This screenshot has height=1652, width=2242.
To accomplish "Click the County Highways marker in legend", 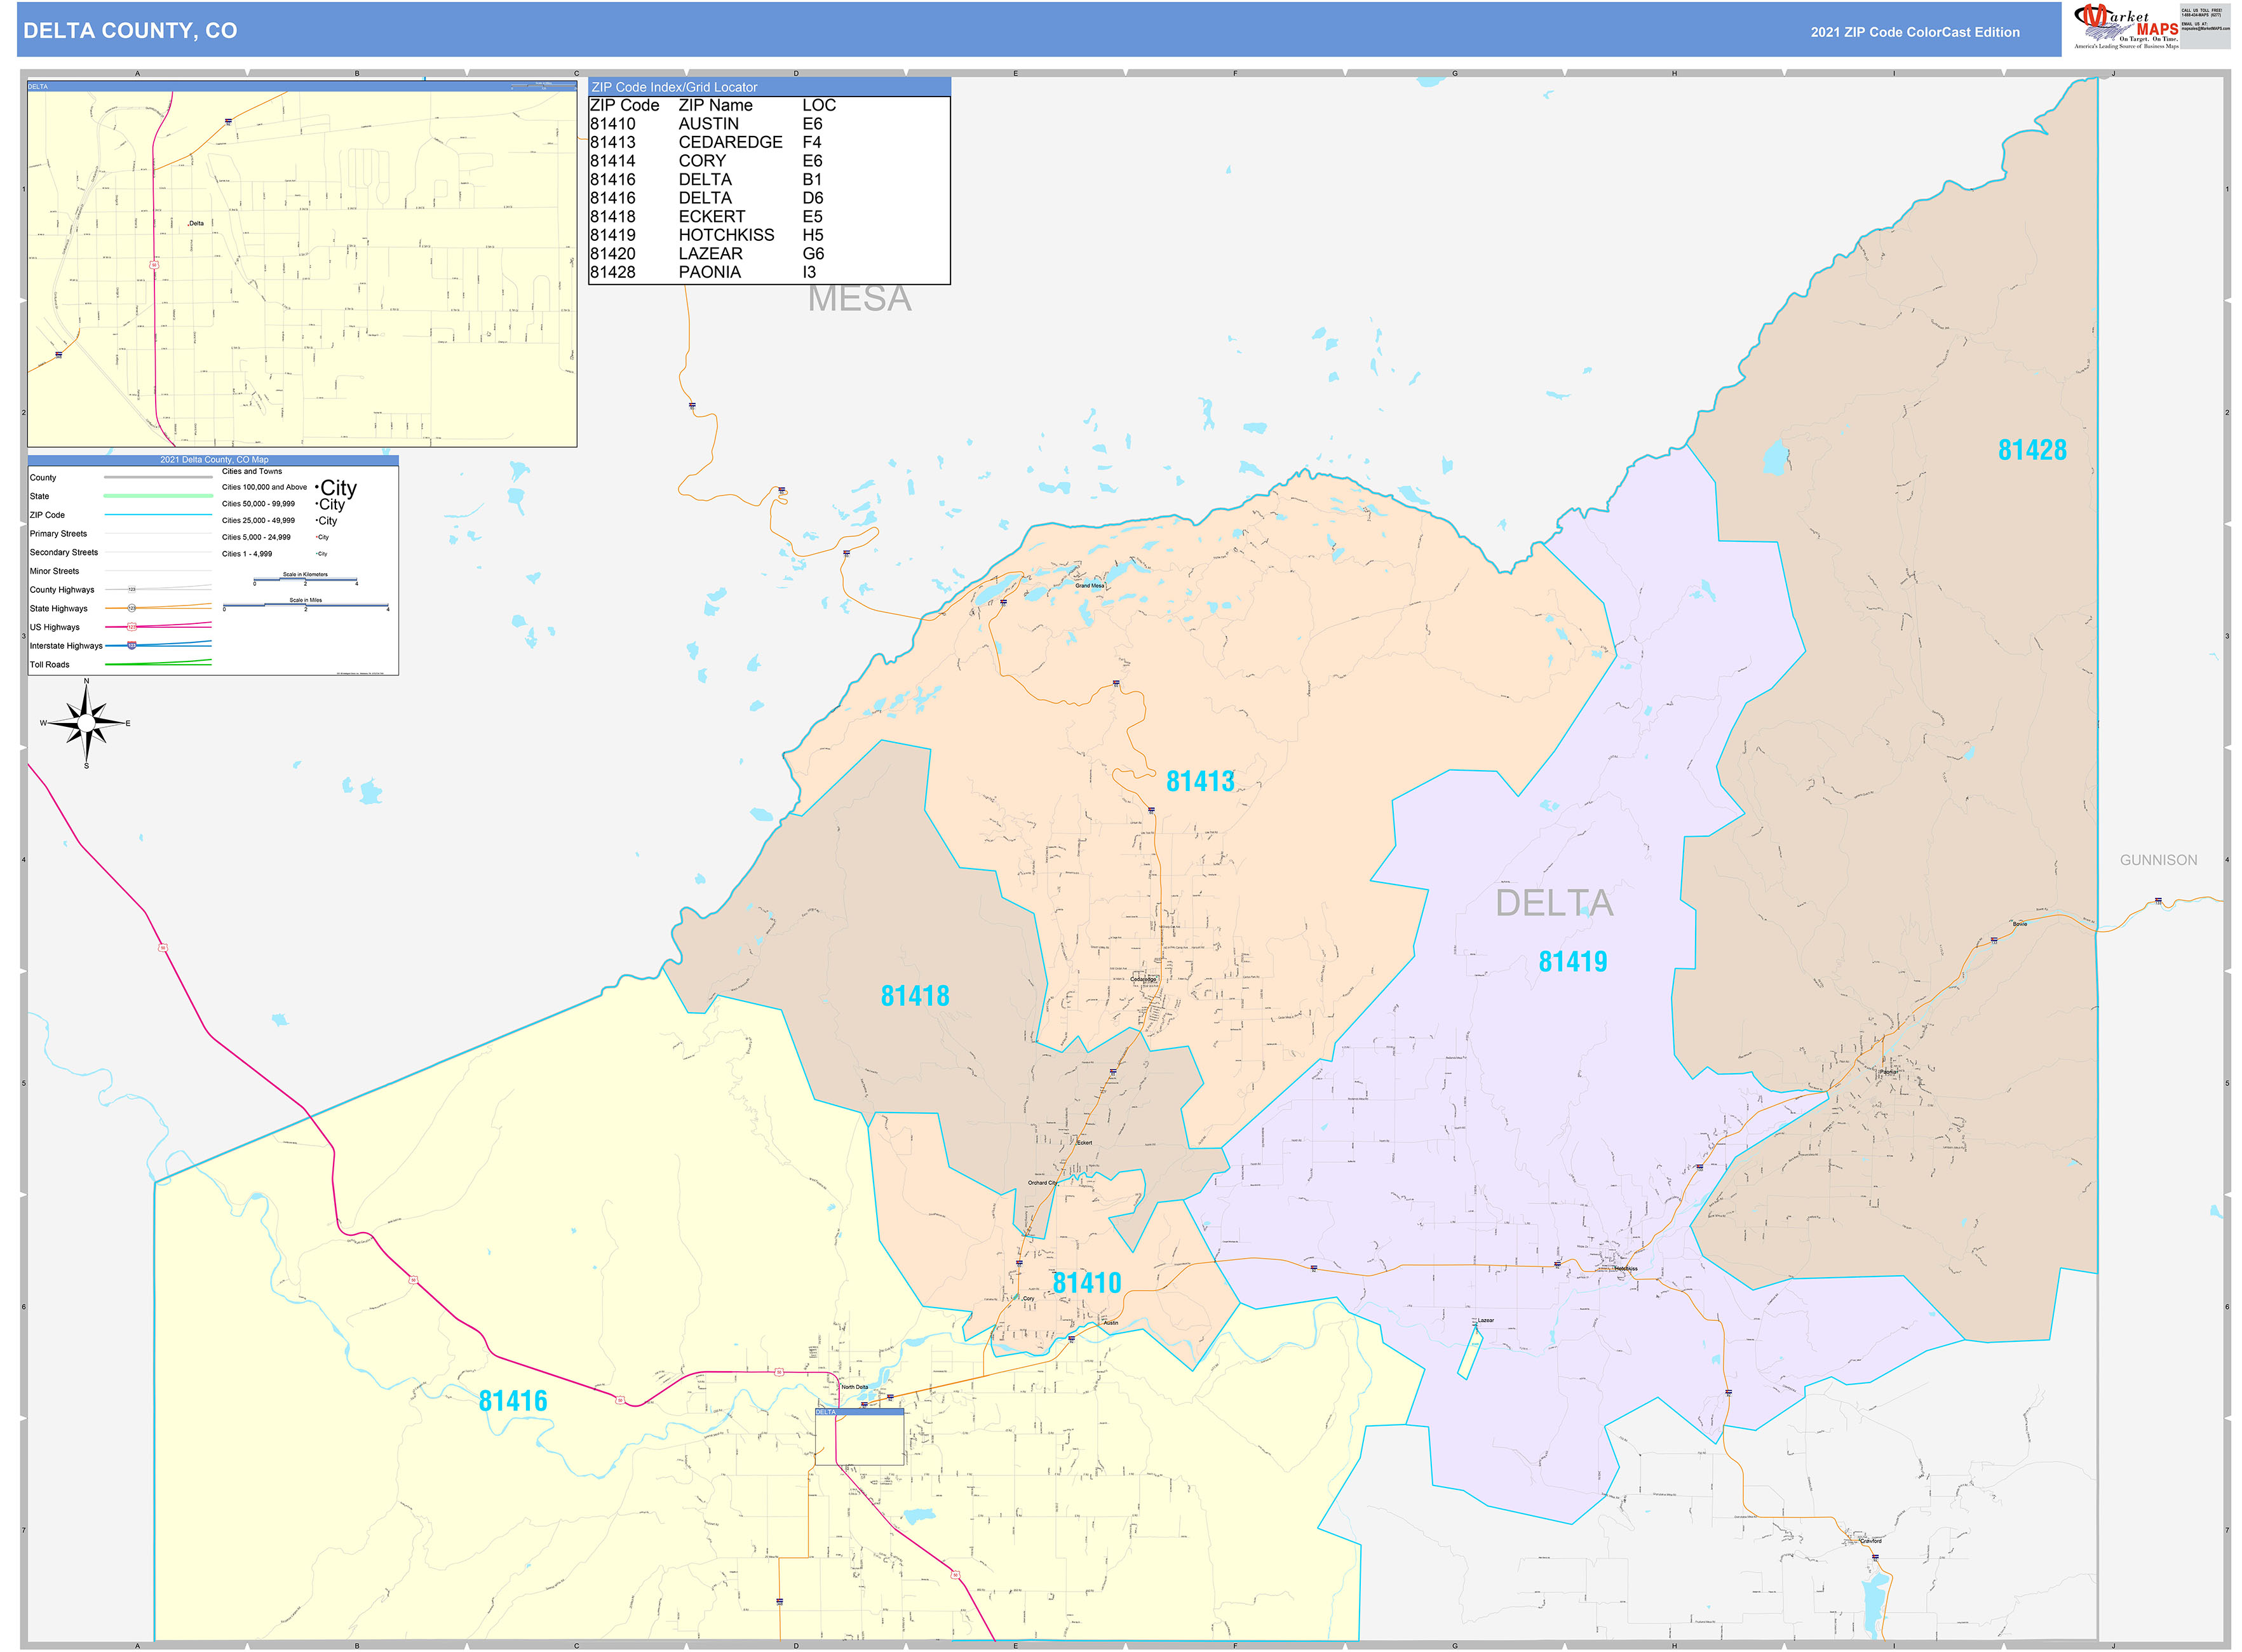I will 131,590.
